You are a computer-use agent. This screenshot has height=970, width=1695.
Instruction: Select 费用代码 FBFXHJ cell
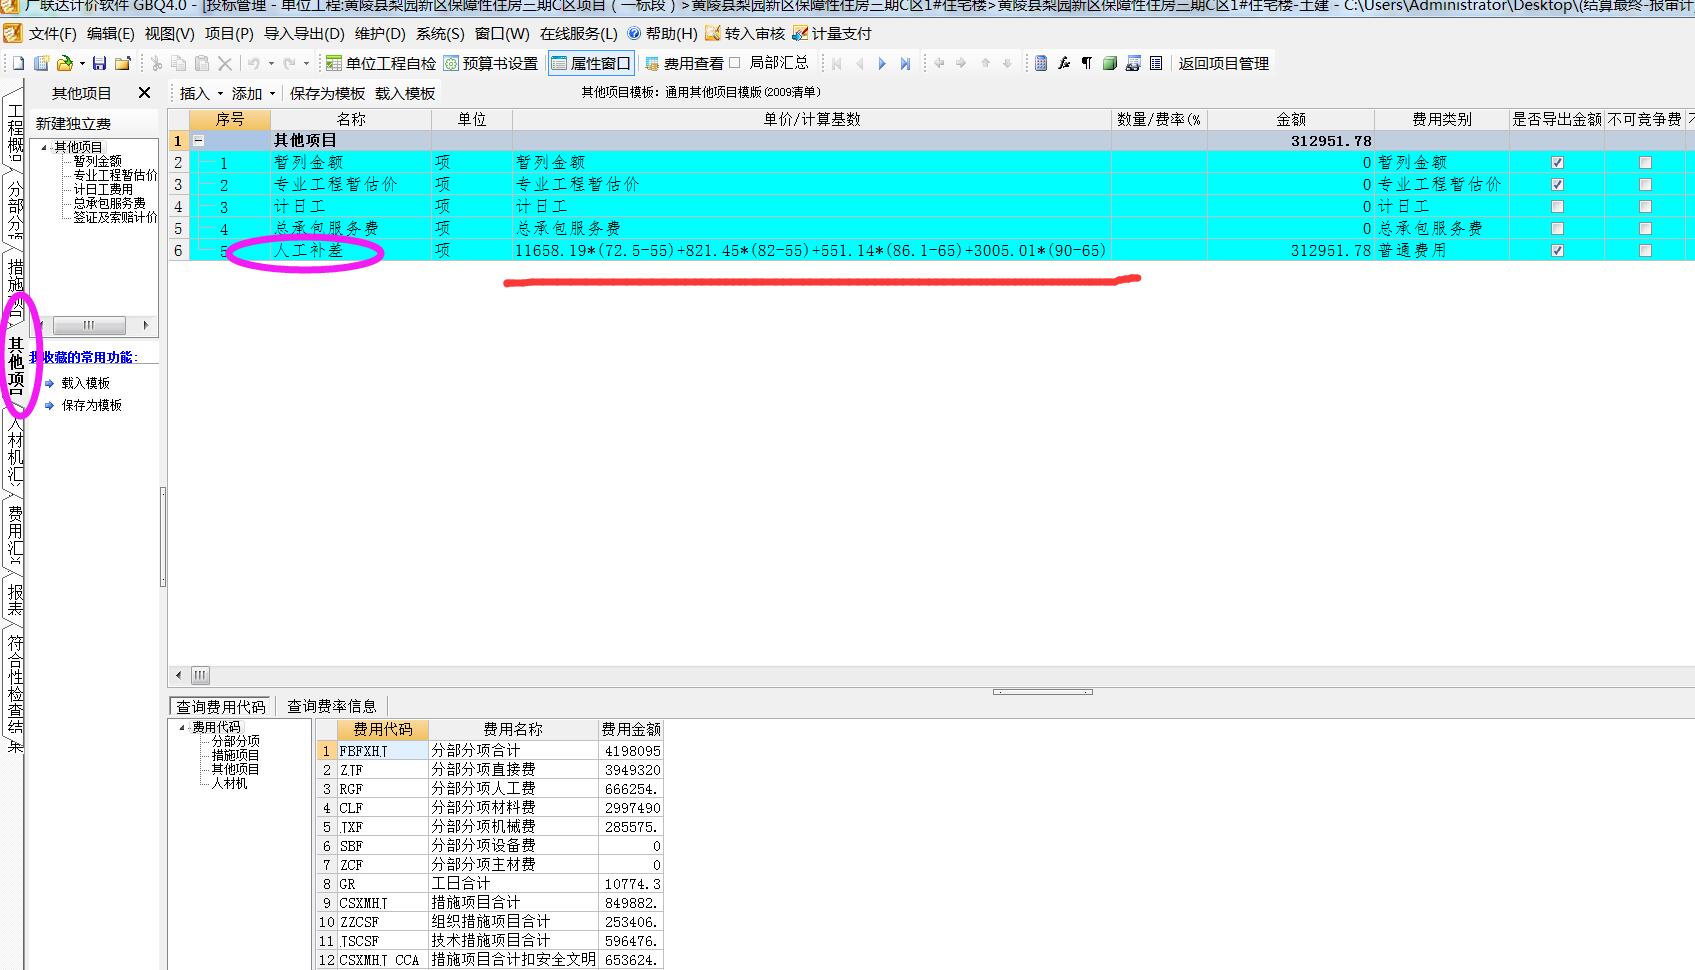(382, 750)
